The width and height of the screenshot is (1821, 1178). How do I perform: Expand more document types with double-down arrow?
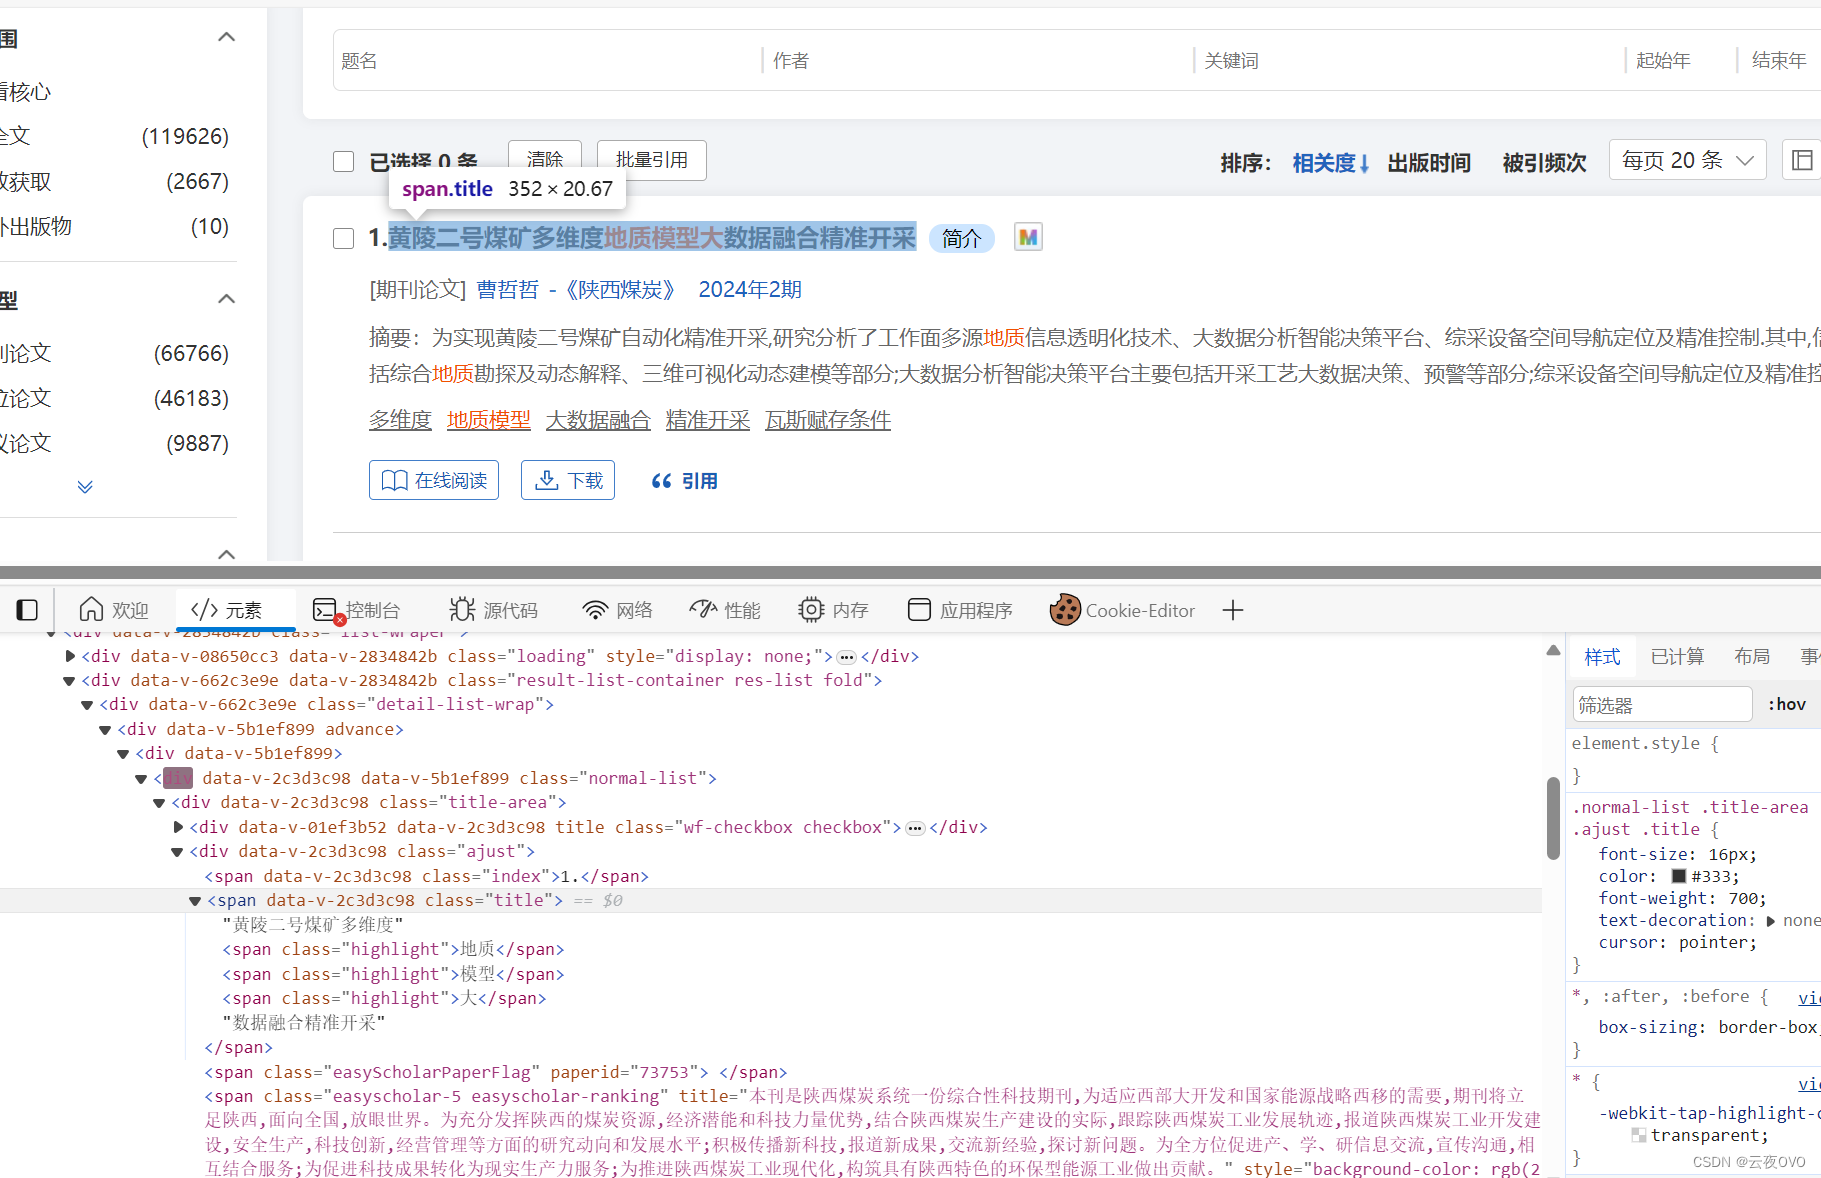tap(85, 487)
